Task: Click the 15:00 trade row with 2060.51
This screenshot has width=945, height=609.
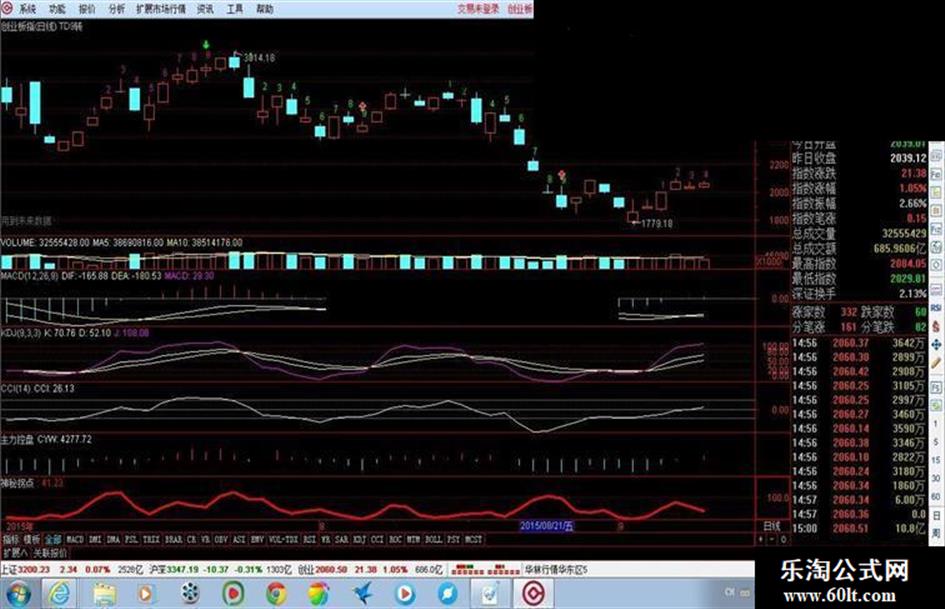Action: [859, 529]
